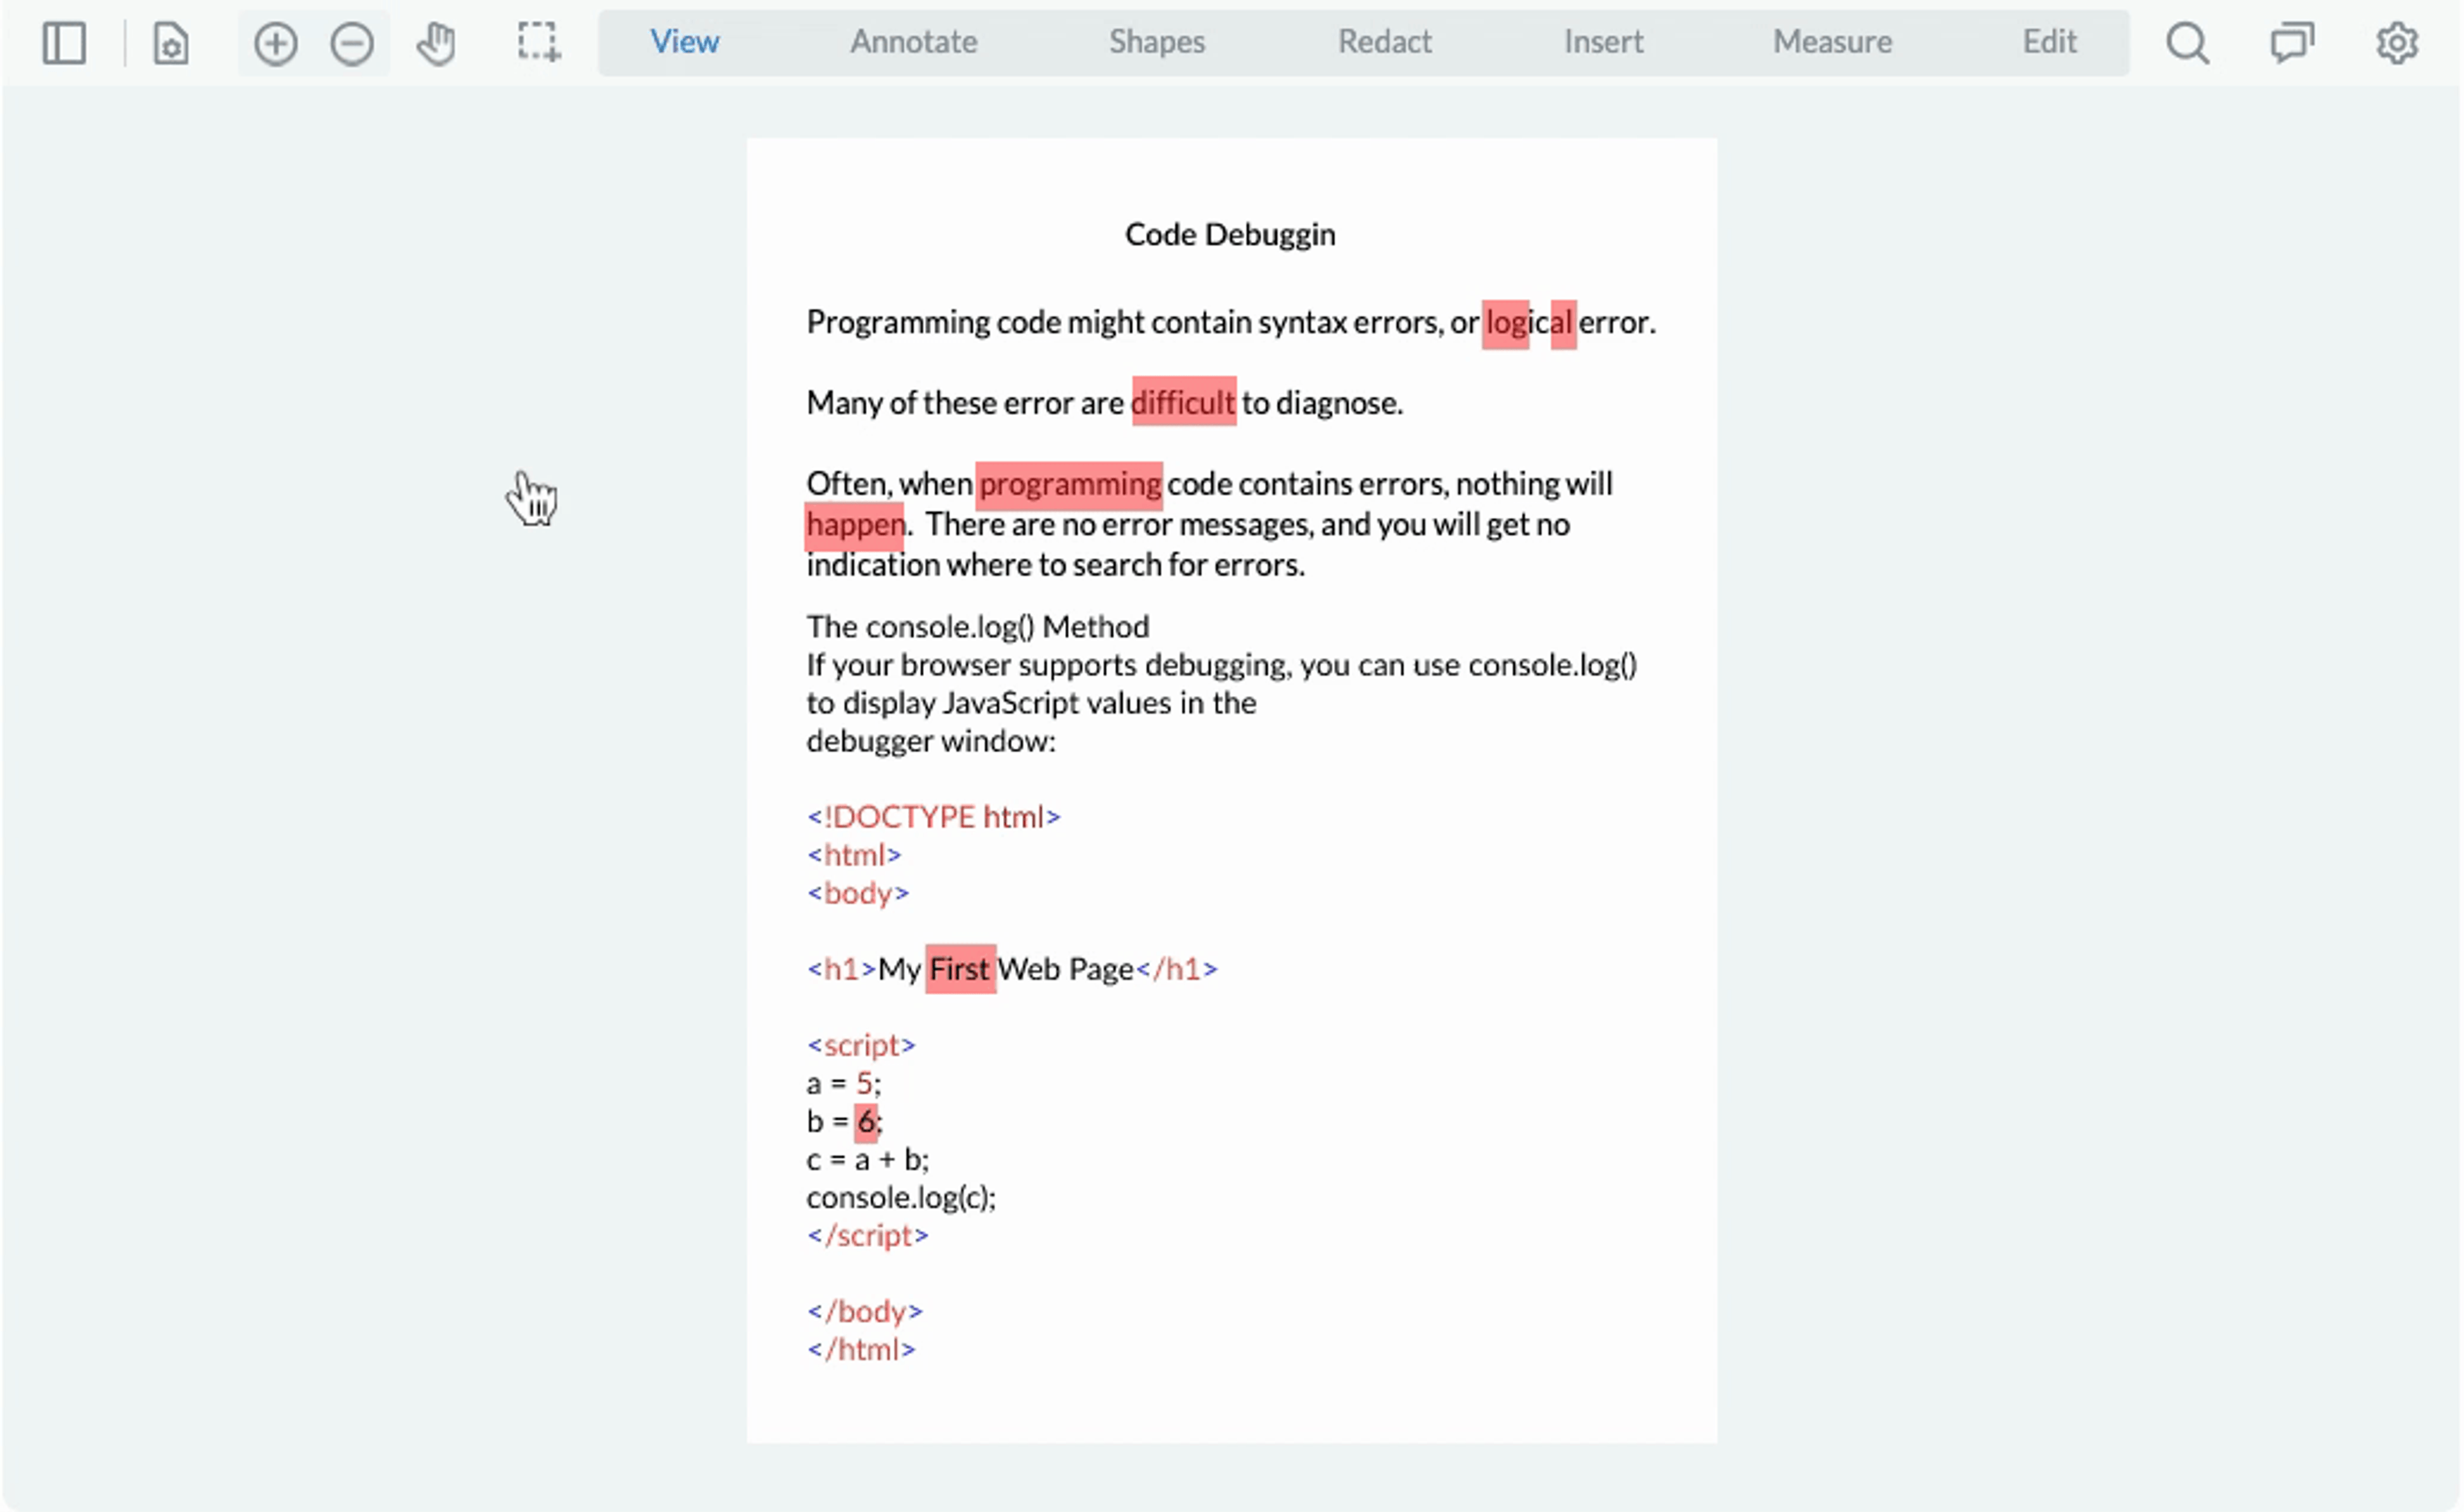Switch to the Redact tab
Image resolution: width=2464 pixels, height=1512 pixels.
(x=1384, y=42)
